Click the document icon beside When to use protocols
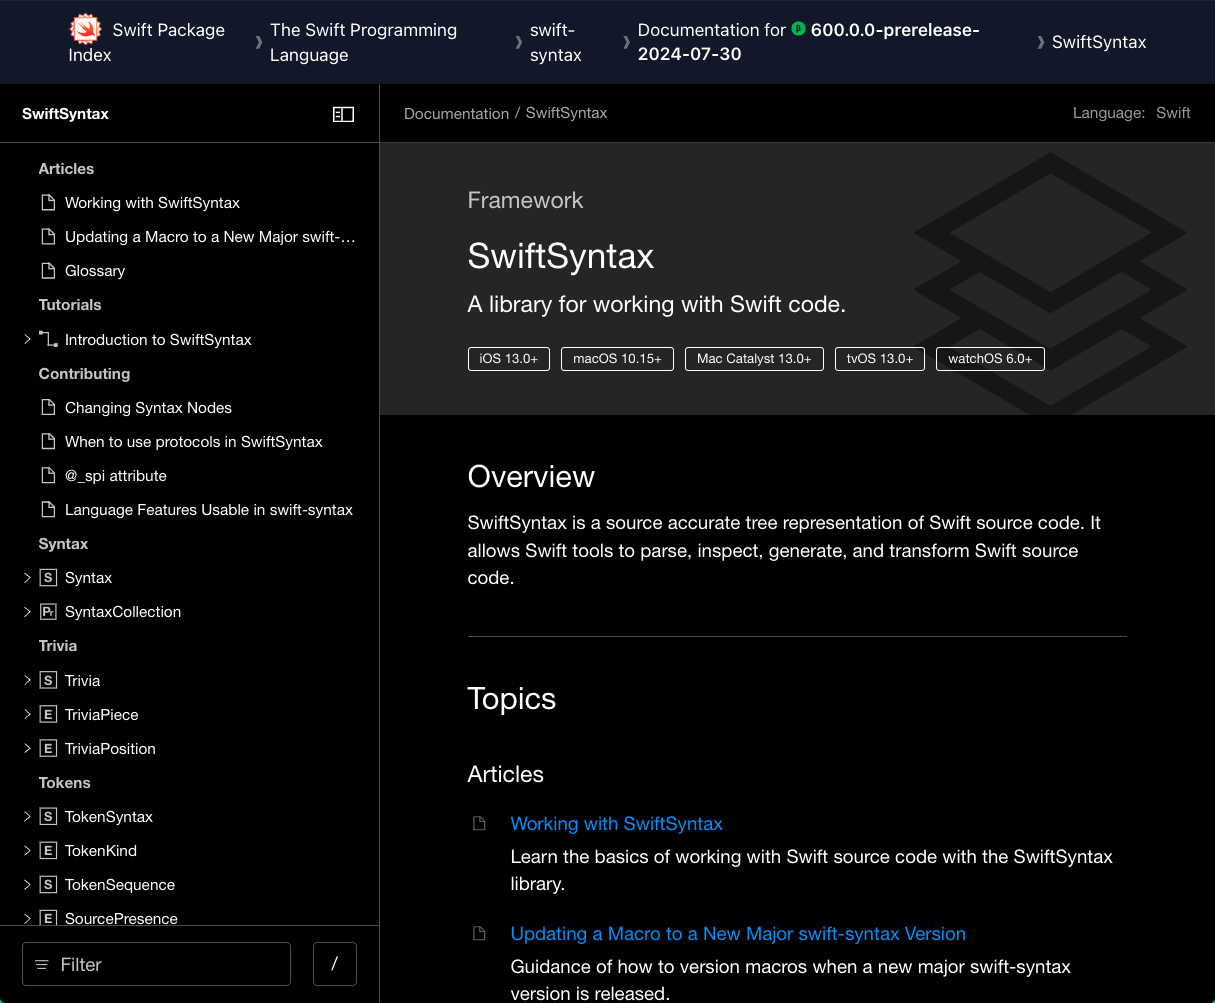 pos(47,442)
